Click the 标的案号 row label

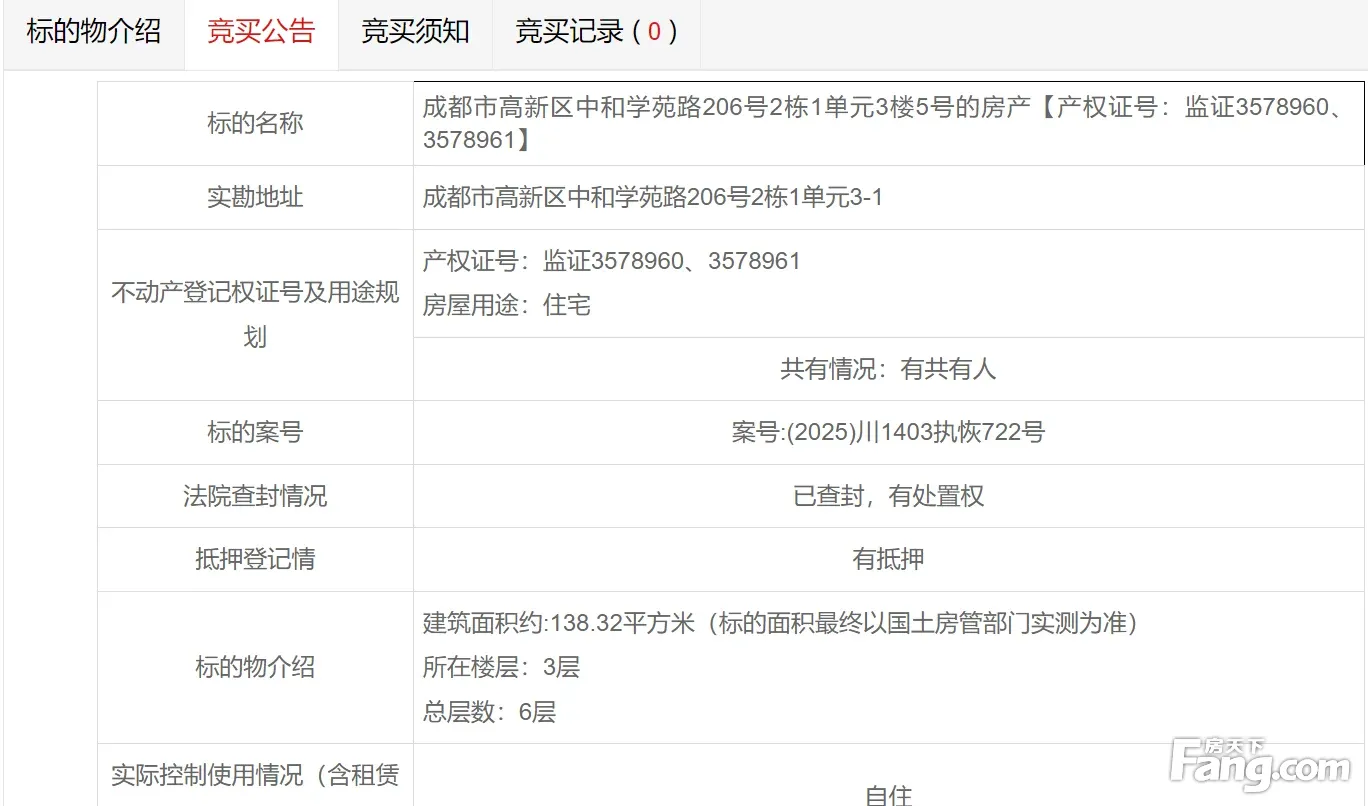click(x=255, y=433)
